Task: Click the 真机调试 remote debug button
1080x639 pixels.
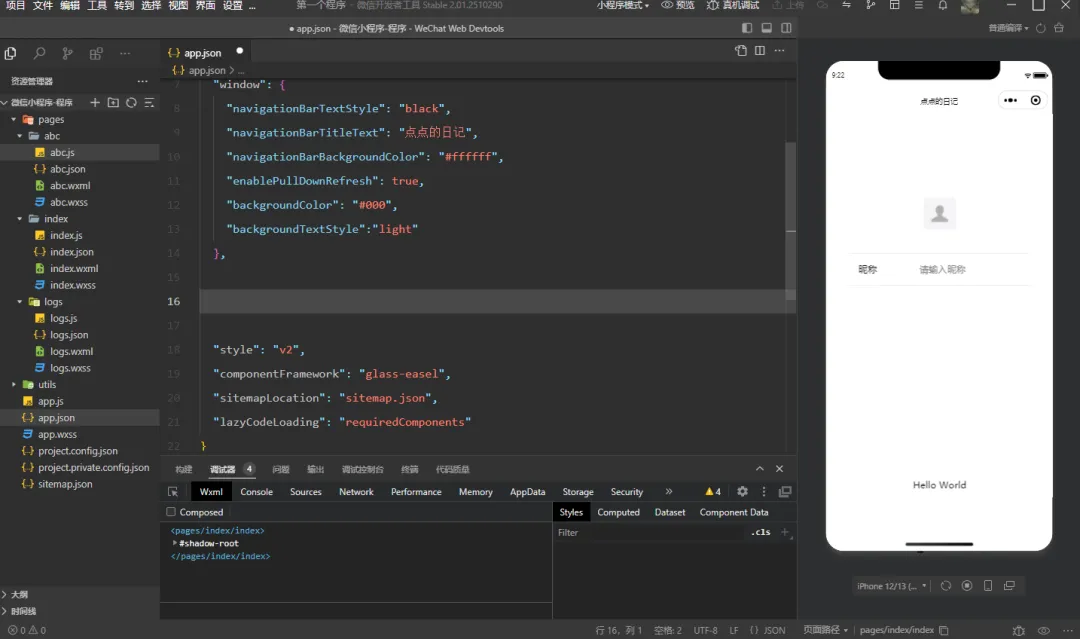Action: coord(733,6)
